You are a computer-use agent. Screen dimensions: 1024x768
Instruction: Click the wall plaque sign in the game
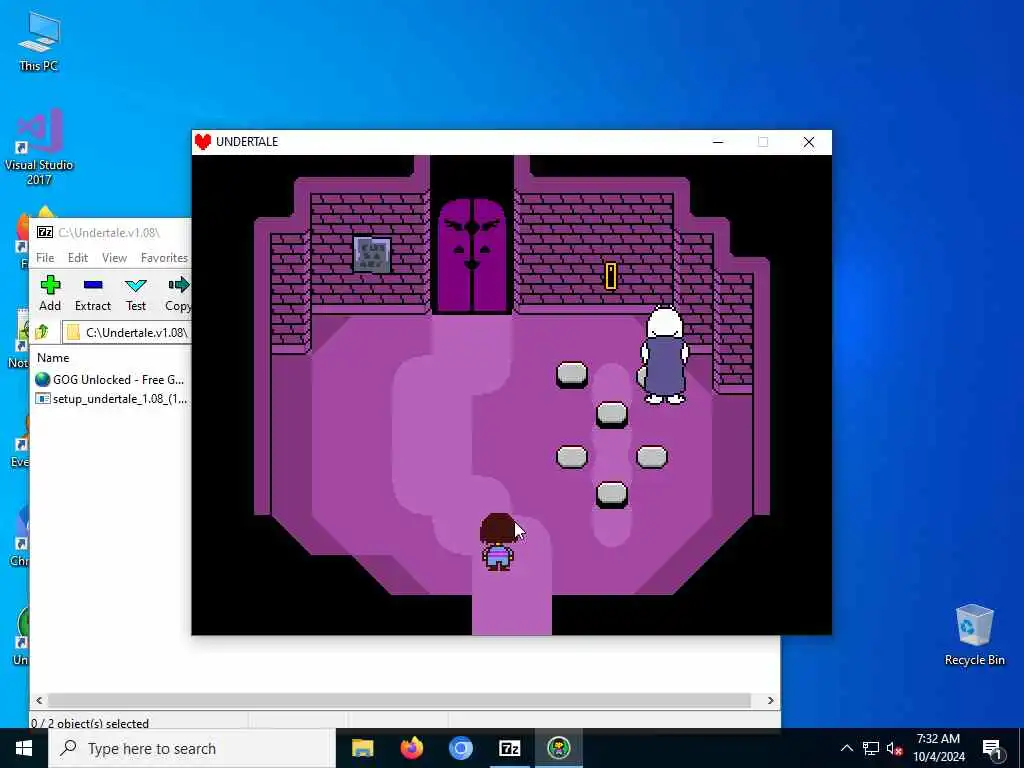[x=372, y=255]
